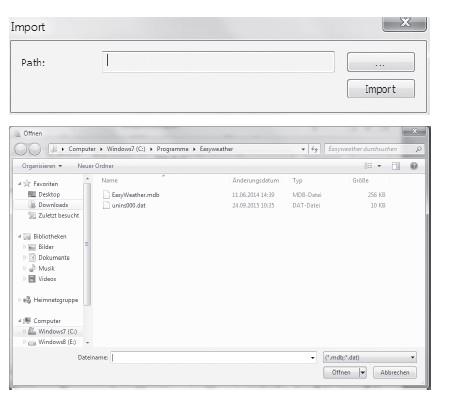This screenshot has width=461, height=393.
Task: Click Neuer Ordner in the toolbar
Action: 96,166
